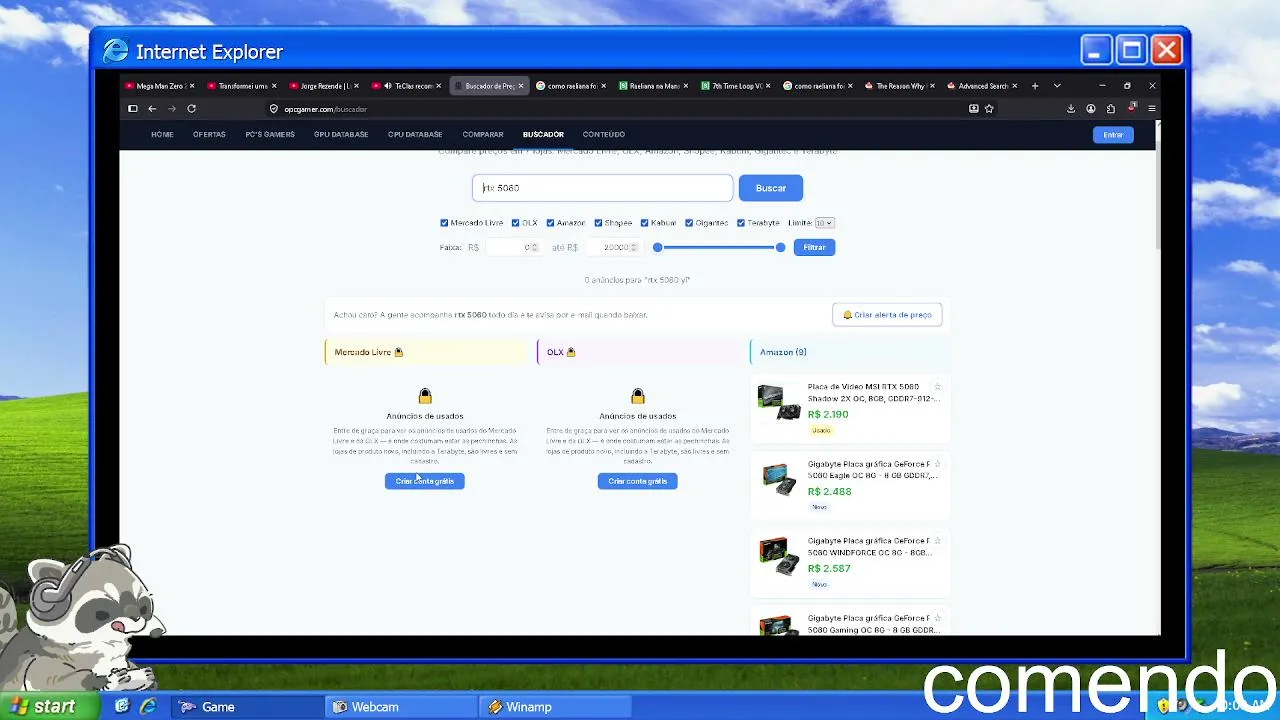Screen dimensions: 1280x720
Task: Open the PC'S GAMERS navigation item
Action: click(270, 134)
